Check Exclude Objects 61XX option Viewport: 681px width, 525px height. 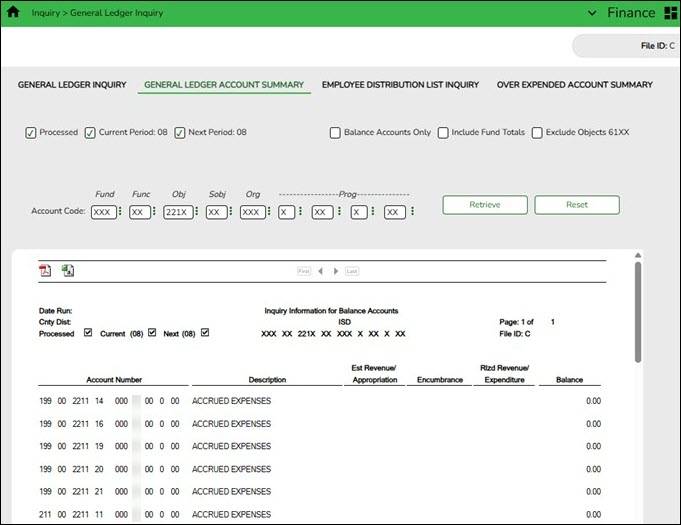(x=537, y=132)
